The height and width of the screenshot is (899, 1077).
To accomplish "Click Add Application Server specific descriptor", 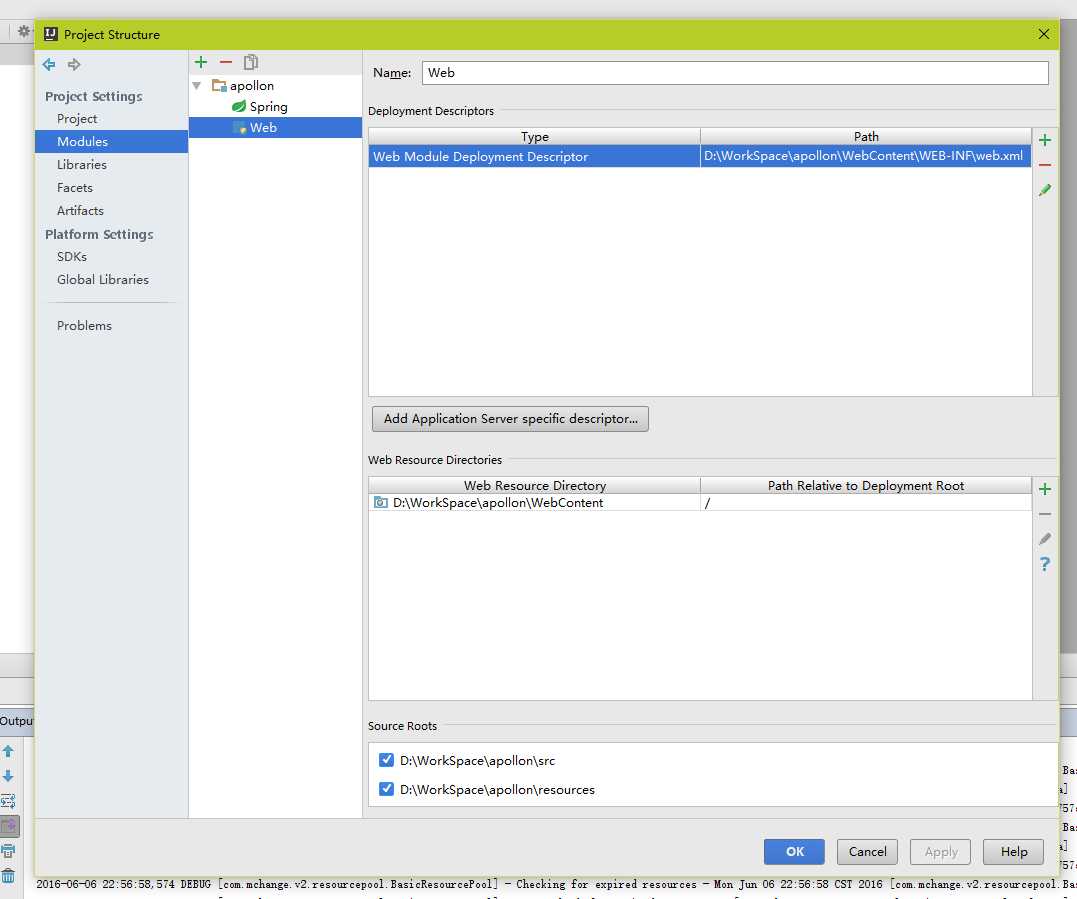I will click(x=510, y=419).
